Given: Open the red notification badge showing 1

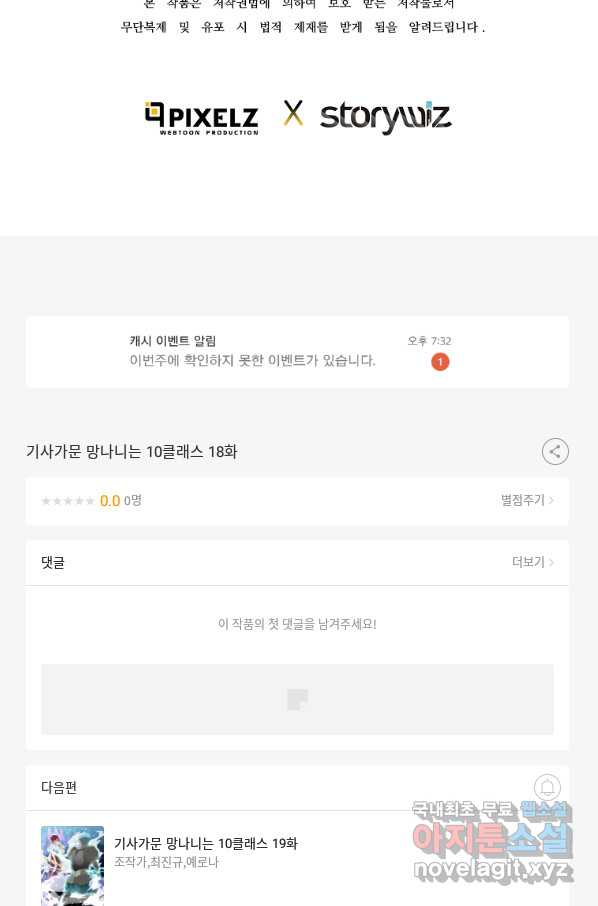Looking at the screenshot, I should 440,362.
